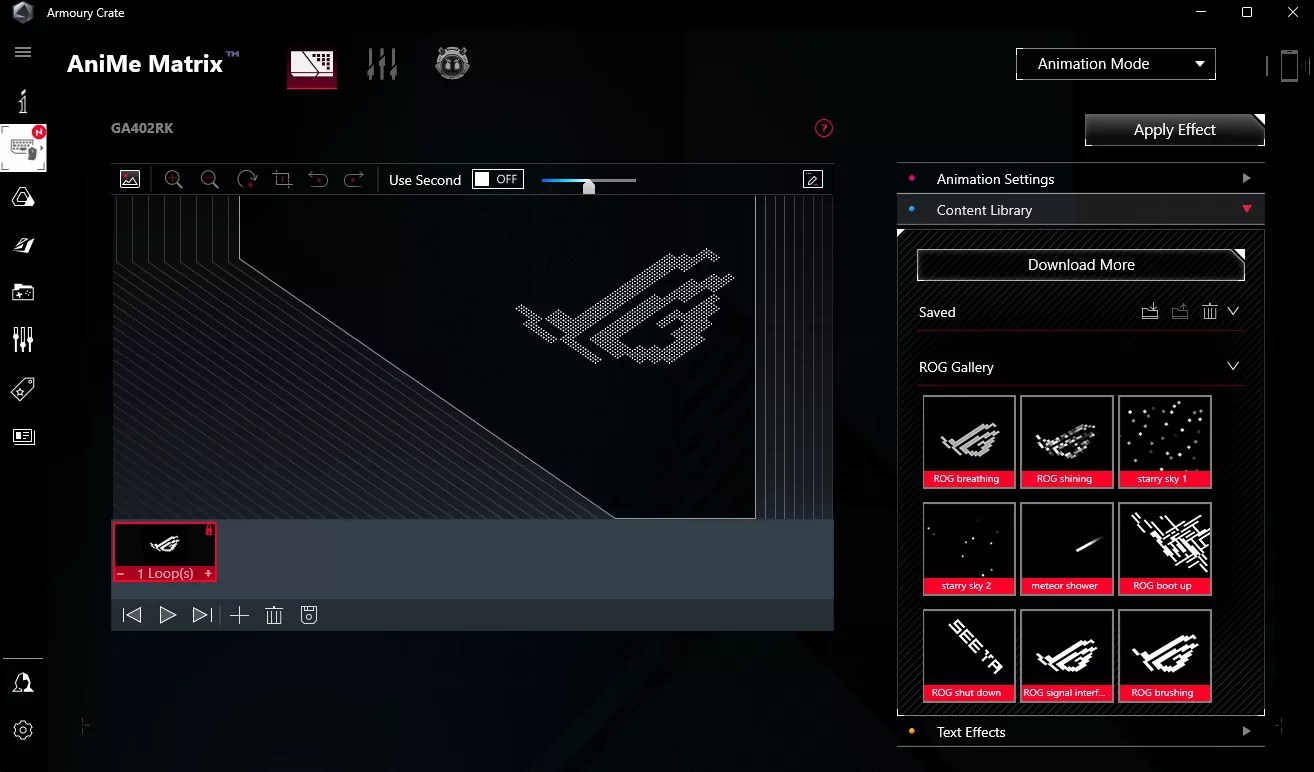Jump to the first frame
The height and width of the screenshot is (772, 1314).
click(x=132, y=615)
